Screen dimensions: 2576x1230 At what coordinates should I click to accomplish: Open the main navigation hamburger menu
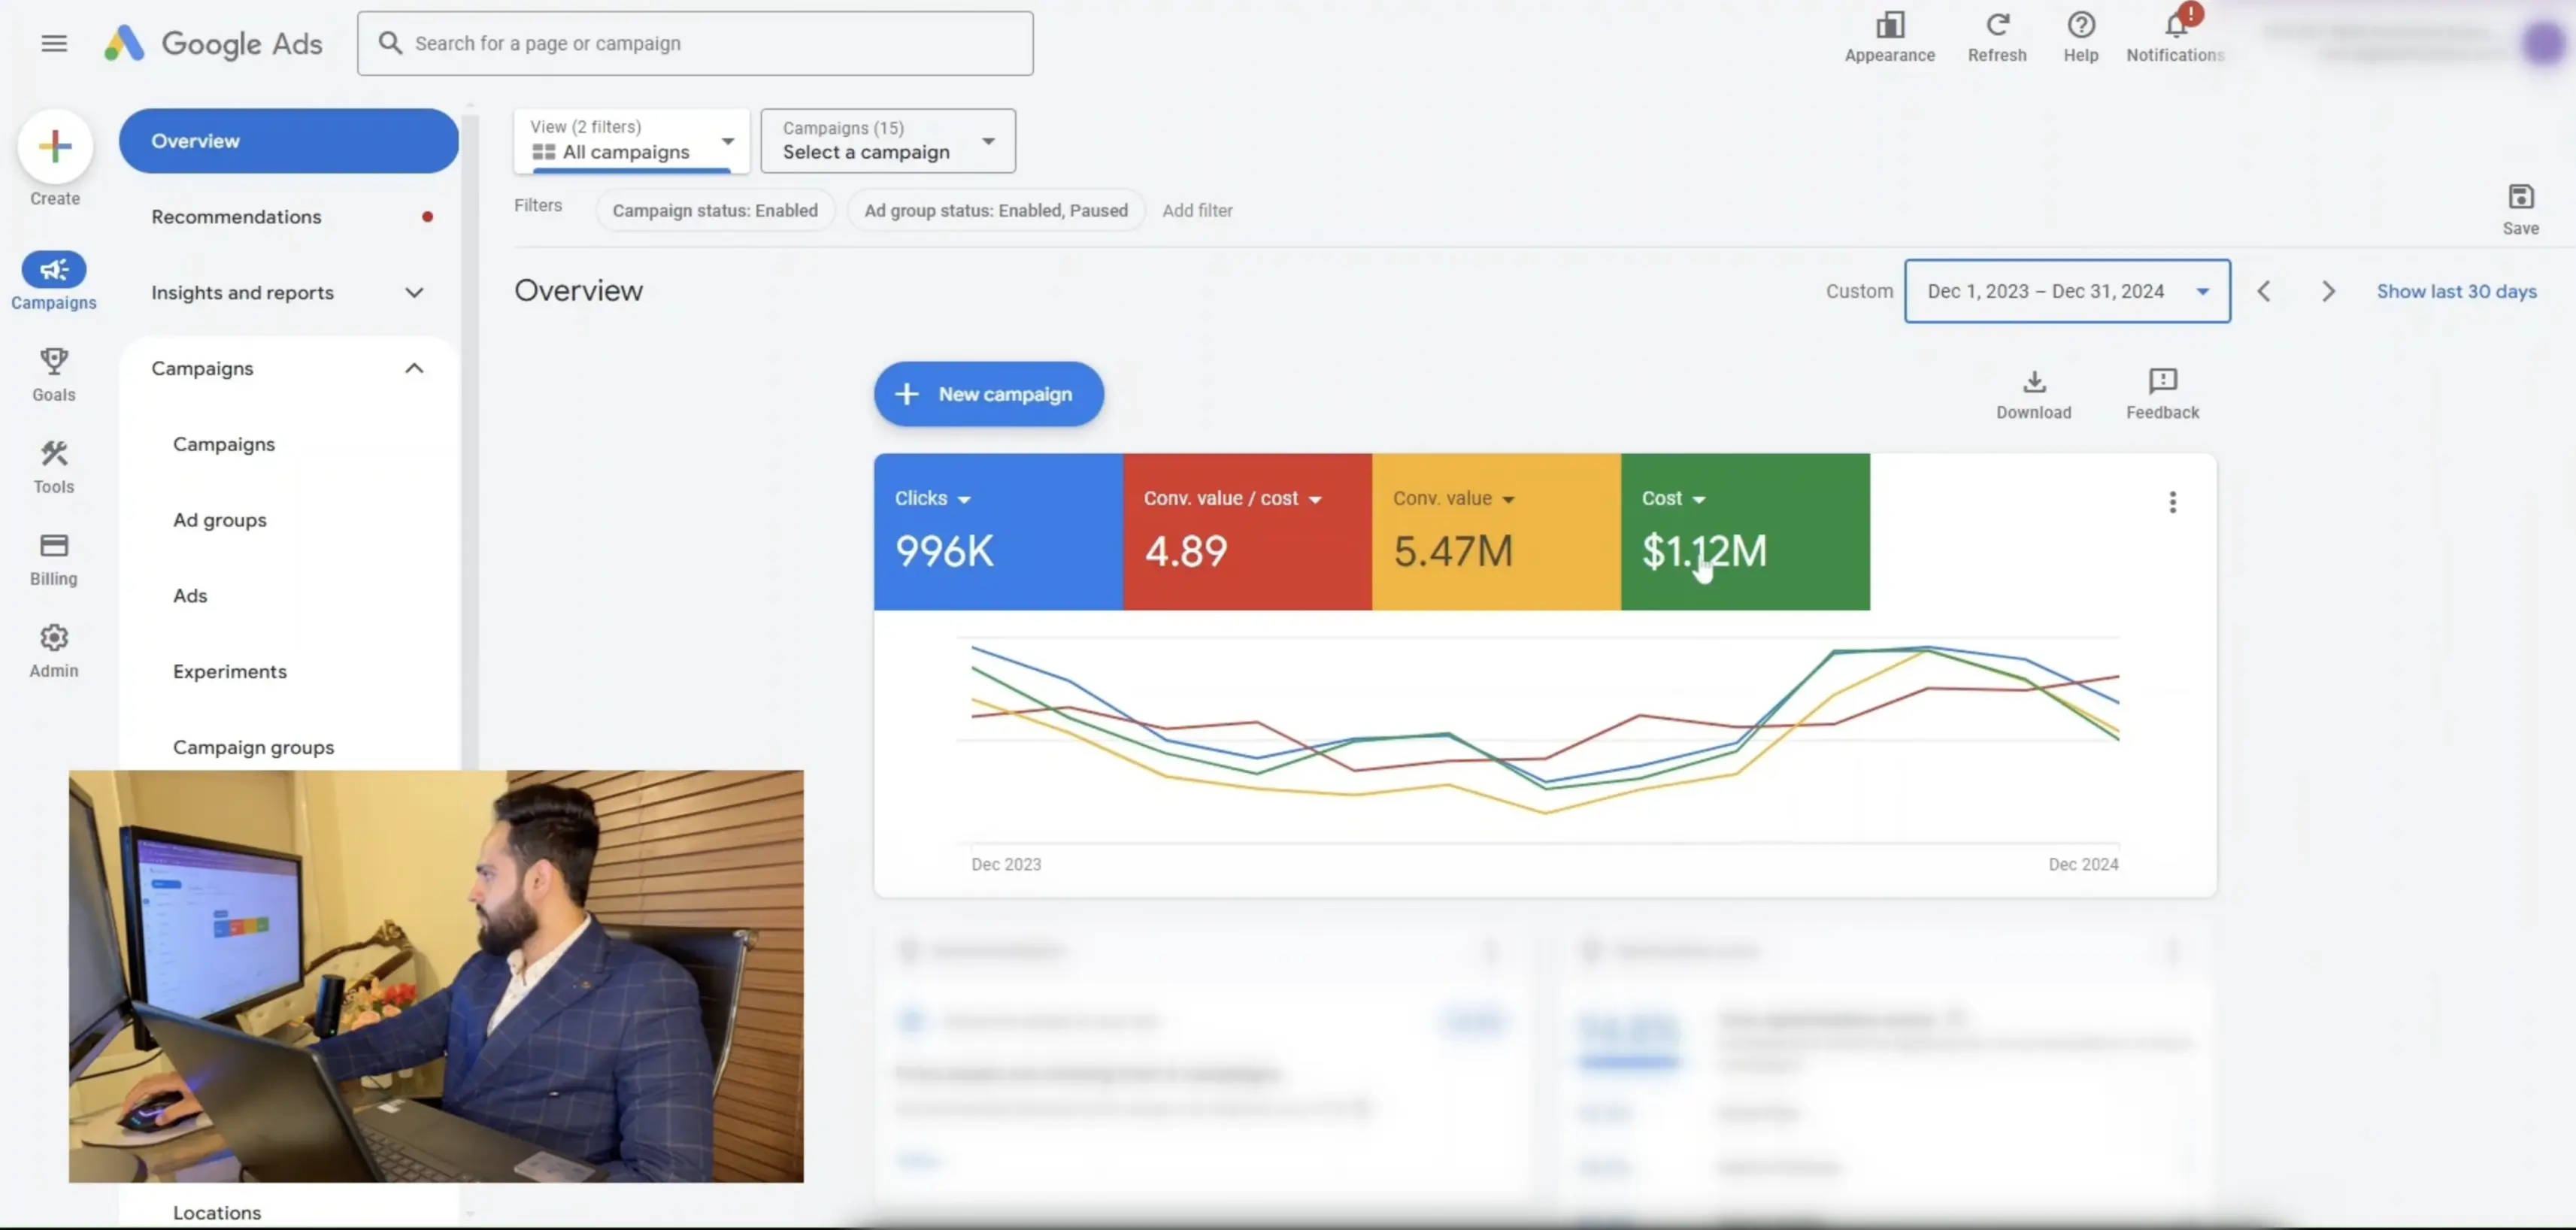click(54, 42)
